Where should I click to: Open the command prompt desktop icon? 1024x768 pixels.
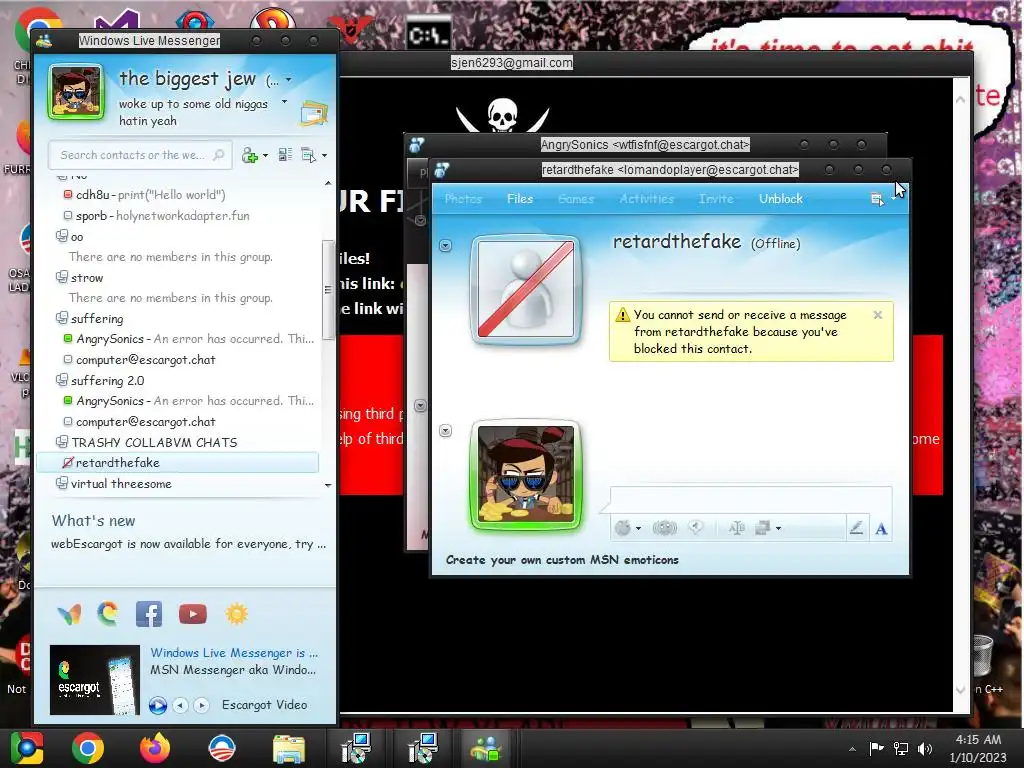pyautogui.click(x=428, y=33)
